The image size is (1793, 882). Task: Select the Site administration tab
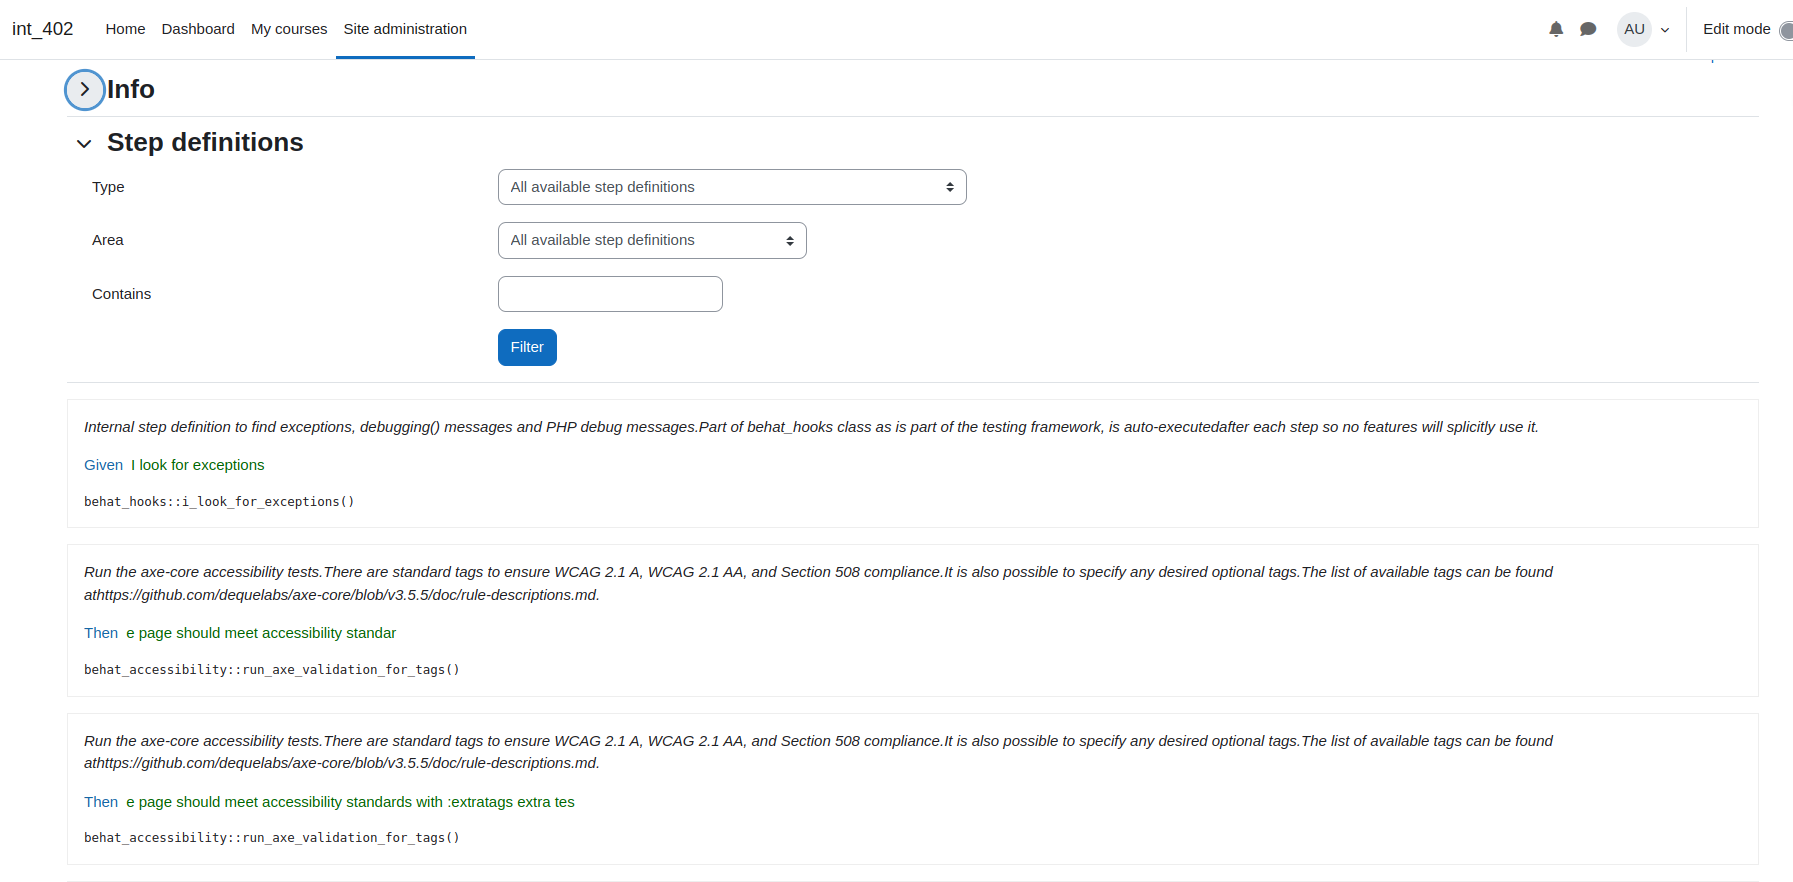pyautogui.click(x=405, y=29)
